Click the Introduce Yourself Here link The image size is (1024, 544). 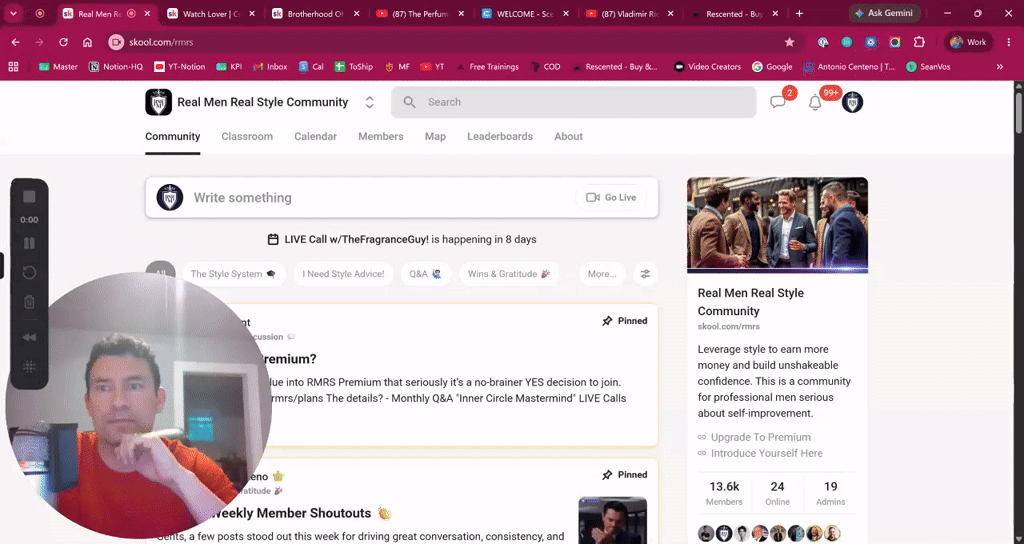click(x=766, y=453)
